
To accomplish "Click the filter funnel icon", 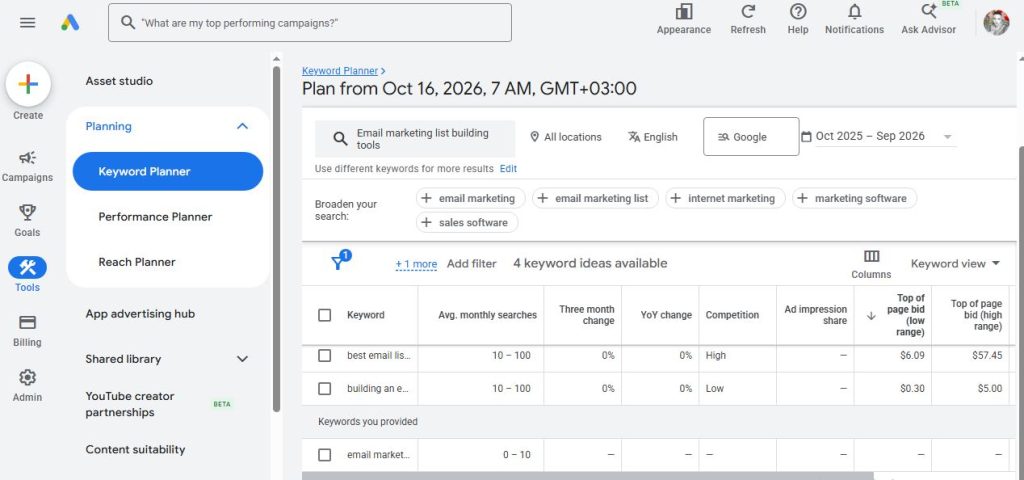I will (338, 263).
